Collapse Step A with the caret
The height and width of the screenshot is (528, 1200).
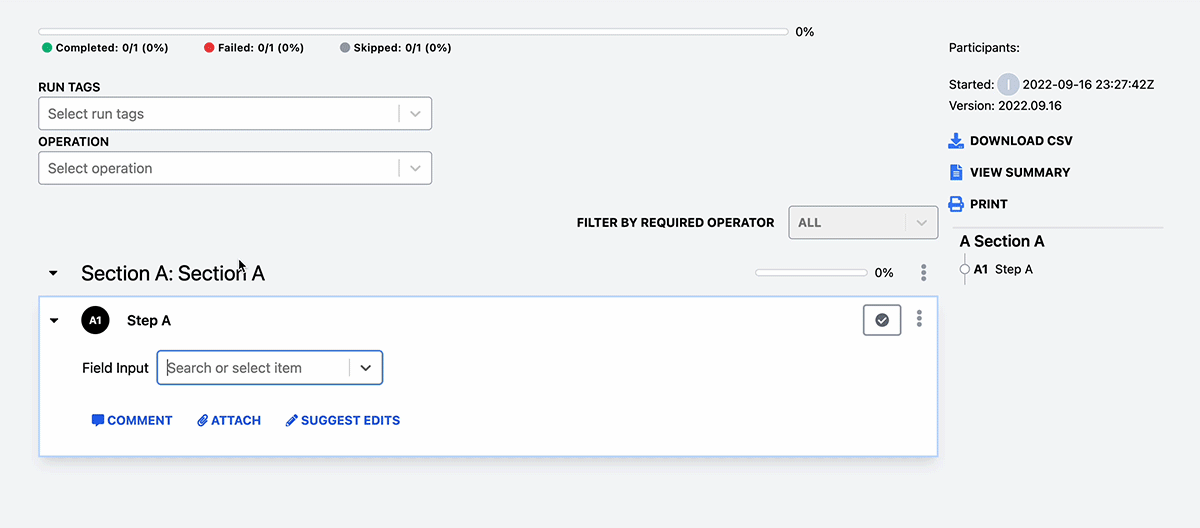click(54, 321)
